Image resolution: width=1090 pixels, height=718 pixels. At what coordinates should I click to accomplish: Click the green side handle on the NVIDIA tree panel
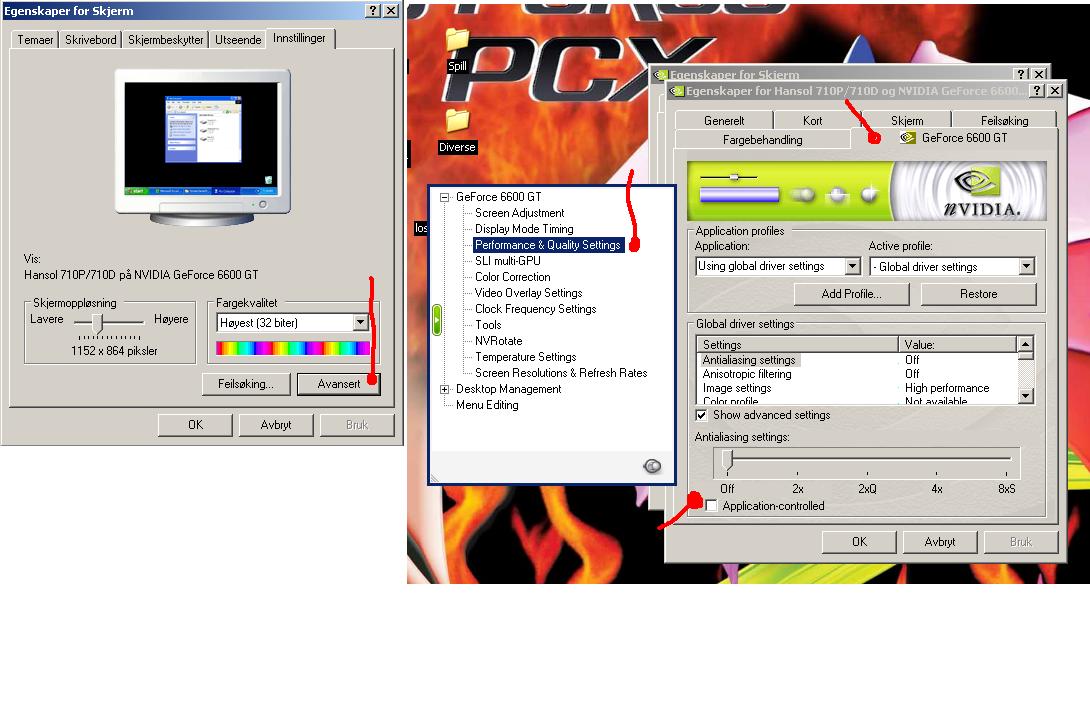(437, 320)
